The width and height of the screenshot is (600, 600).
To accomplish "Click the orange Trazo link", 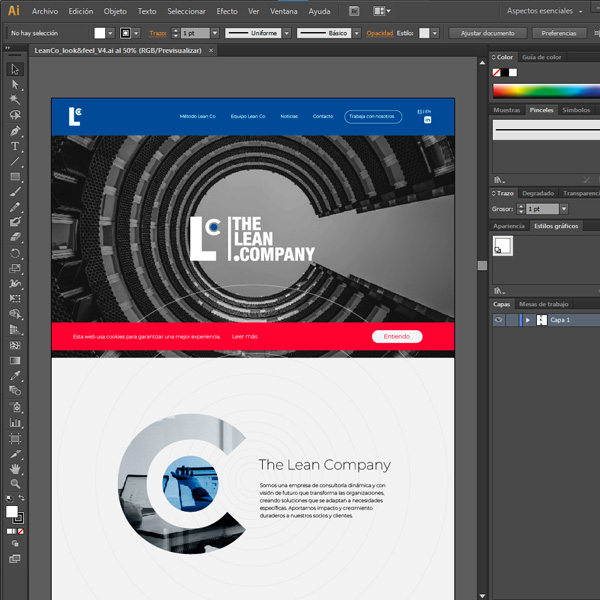I will click(158, 33).
